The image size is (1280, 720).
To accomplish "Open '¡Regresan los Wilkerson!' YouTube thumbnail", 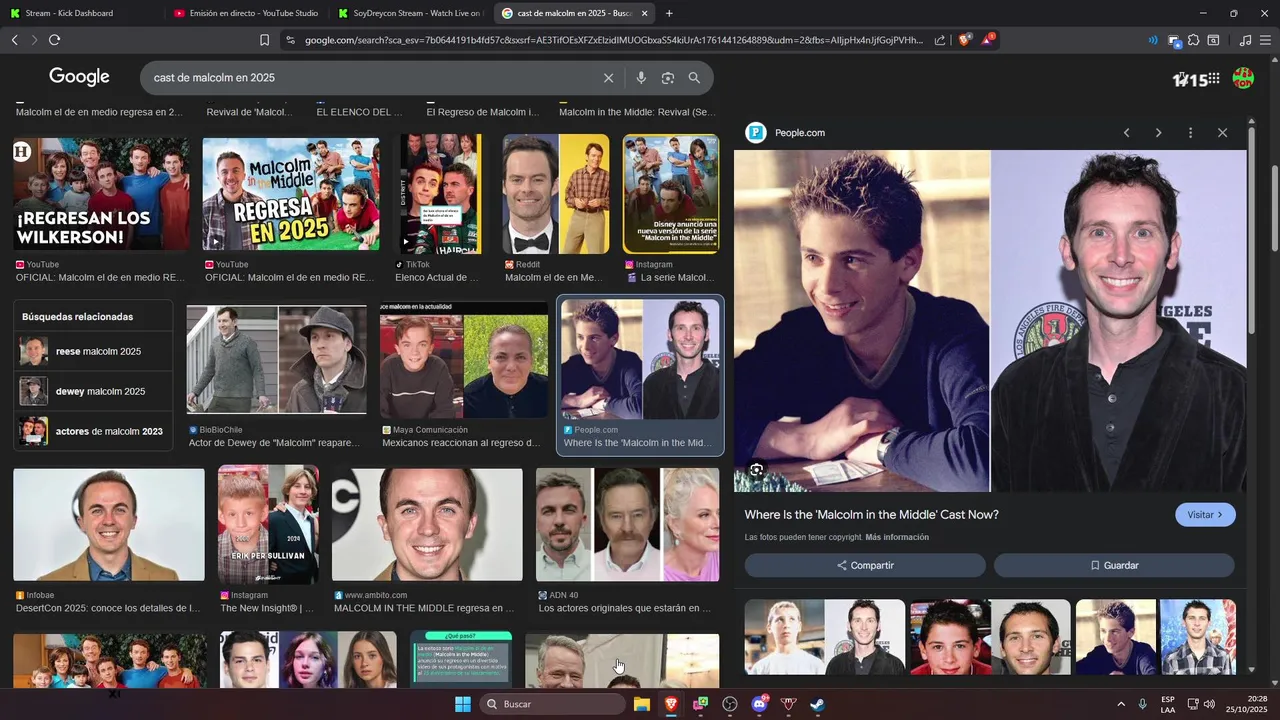I will click(101, 194).
